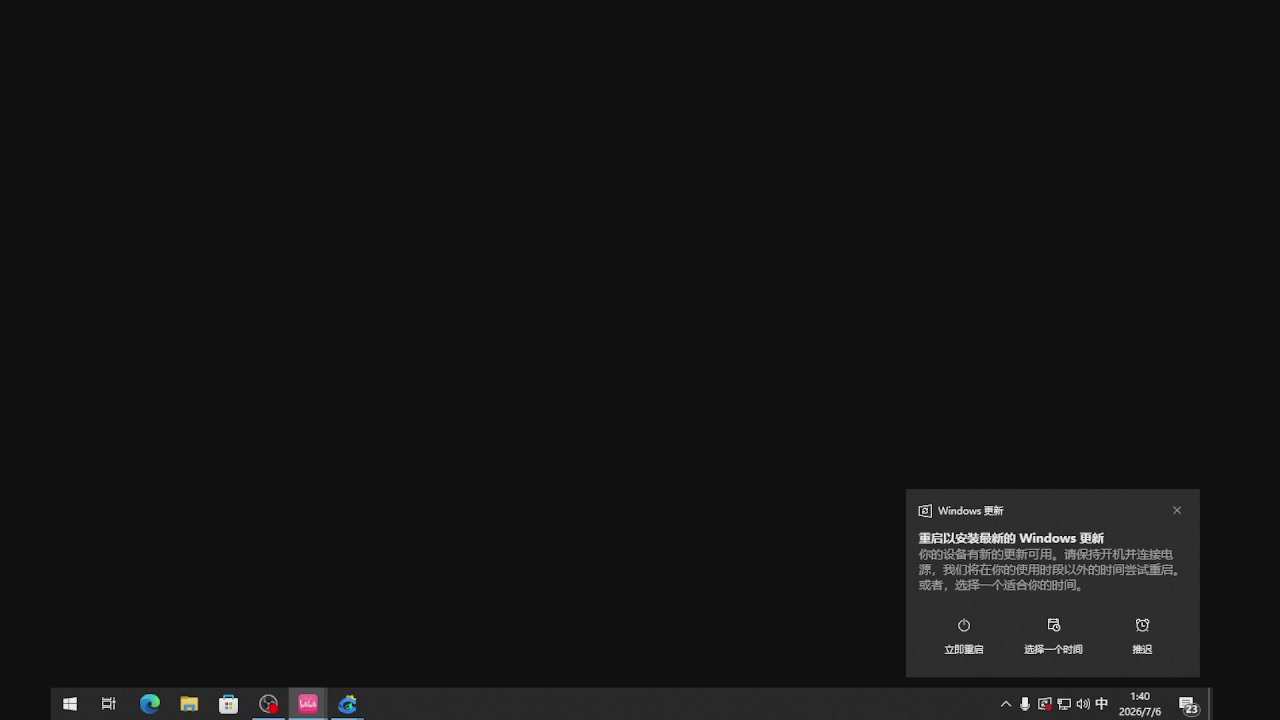Open the Windows Update tray icon
Image resolution: width=1280 pixels, height=720 pixels.
pyautogui.click(x=1044, y=704)
